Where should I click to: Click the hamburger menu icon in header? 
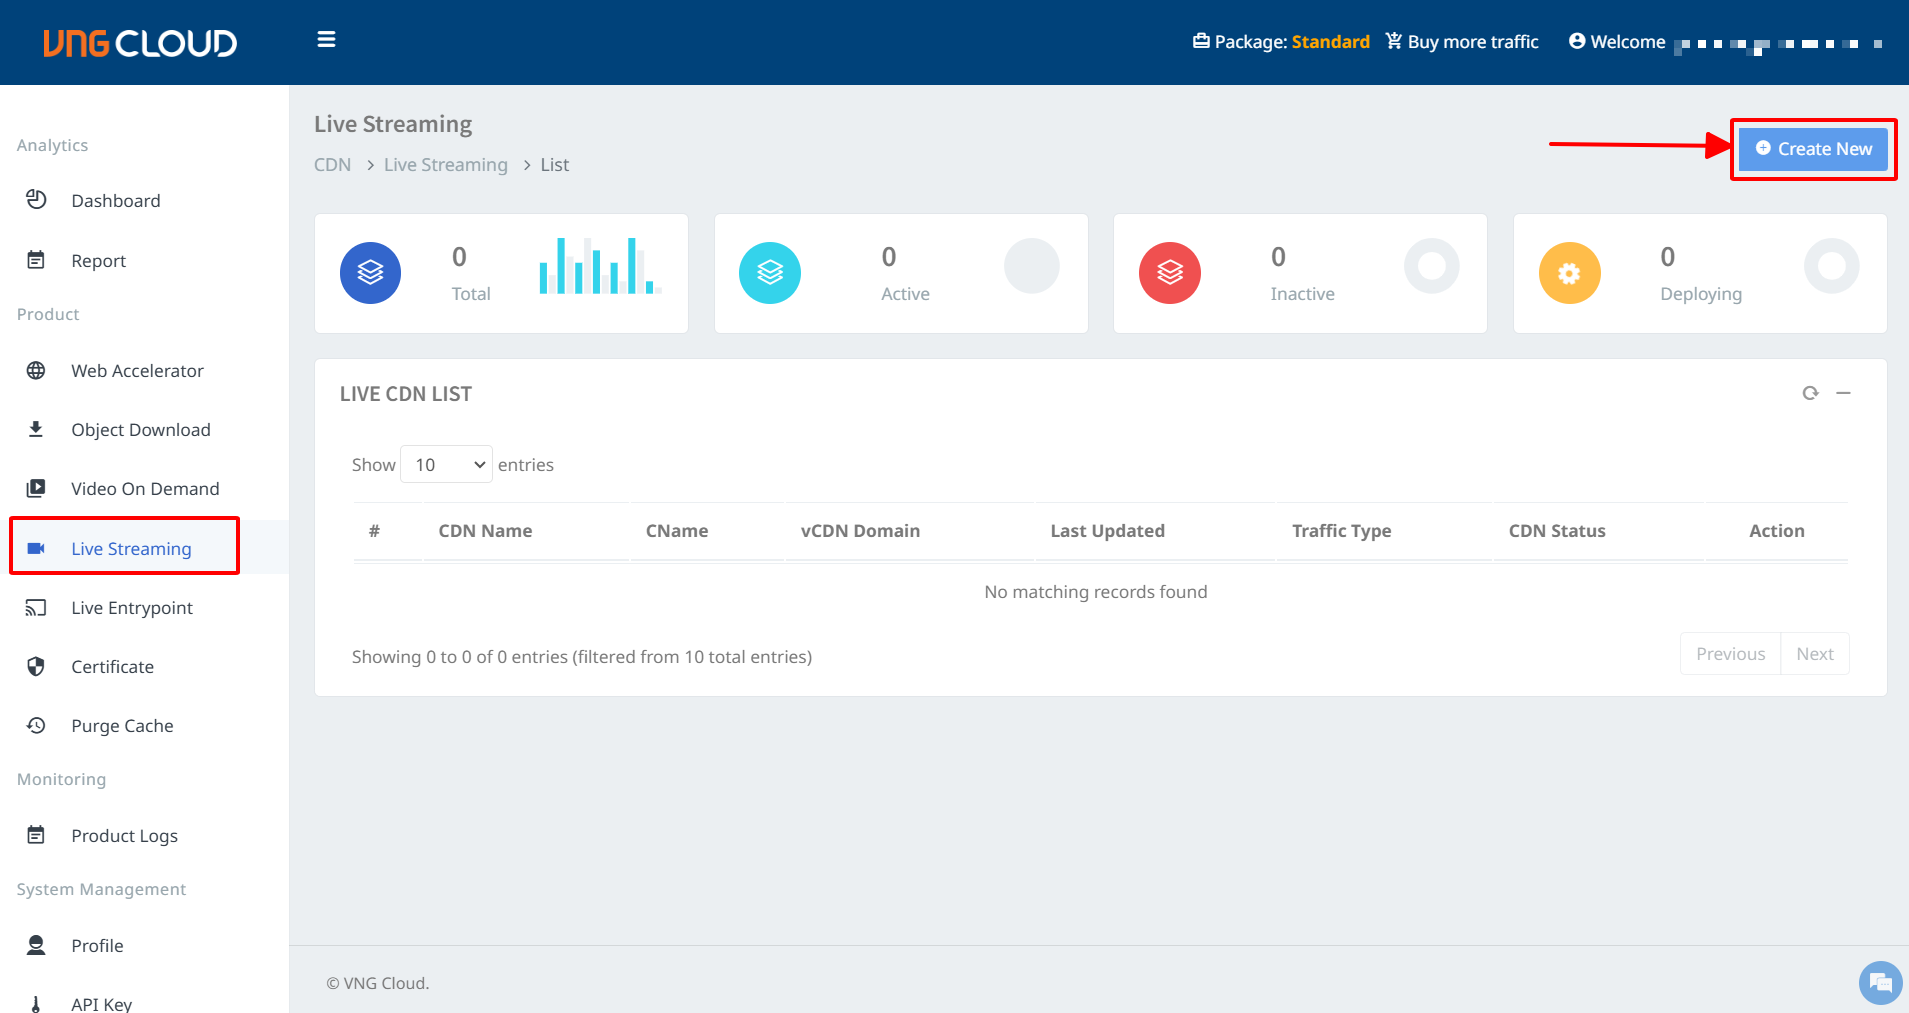(326, 40)
